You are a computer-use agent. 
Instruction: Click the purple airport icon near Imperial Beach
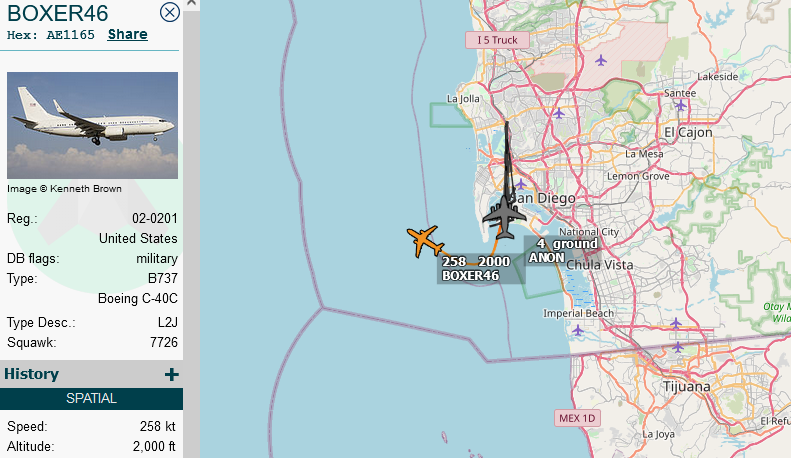pyautogui.click(x=578, y=331)
